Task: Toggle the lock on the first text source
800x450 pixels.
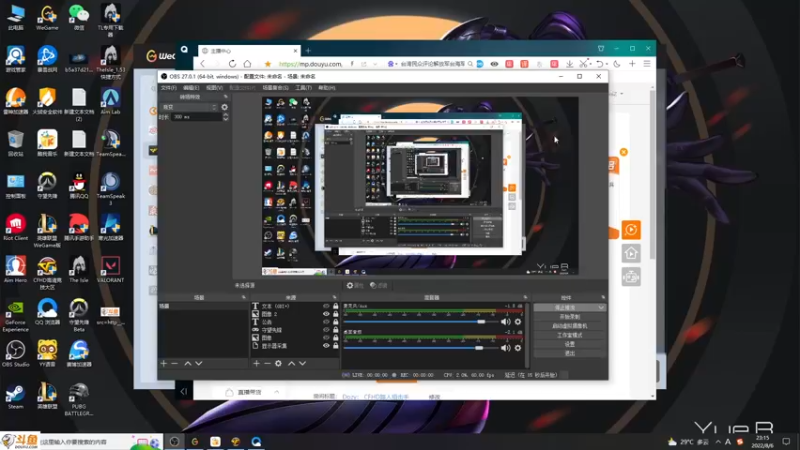Action: pos(336,306)
